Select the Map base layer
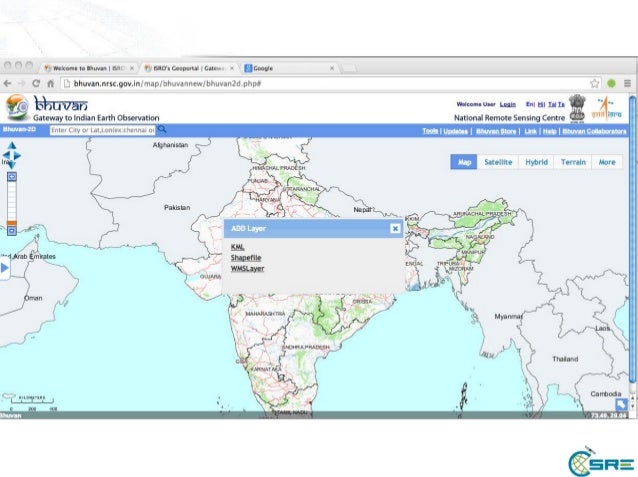 pos(464,162)
